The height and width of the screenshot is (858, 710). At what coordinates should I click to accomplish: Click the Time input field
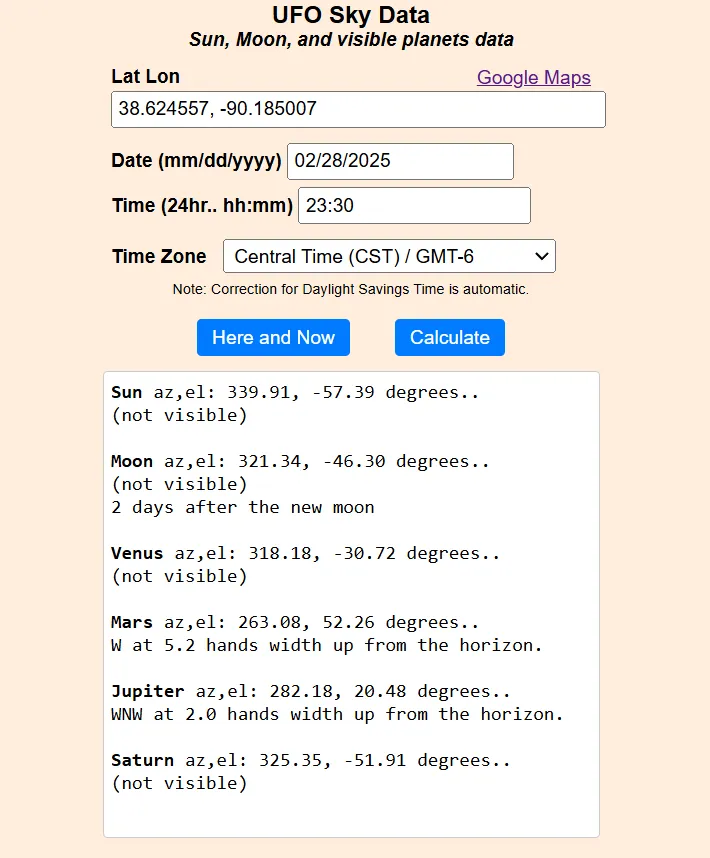coord(414,206)
